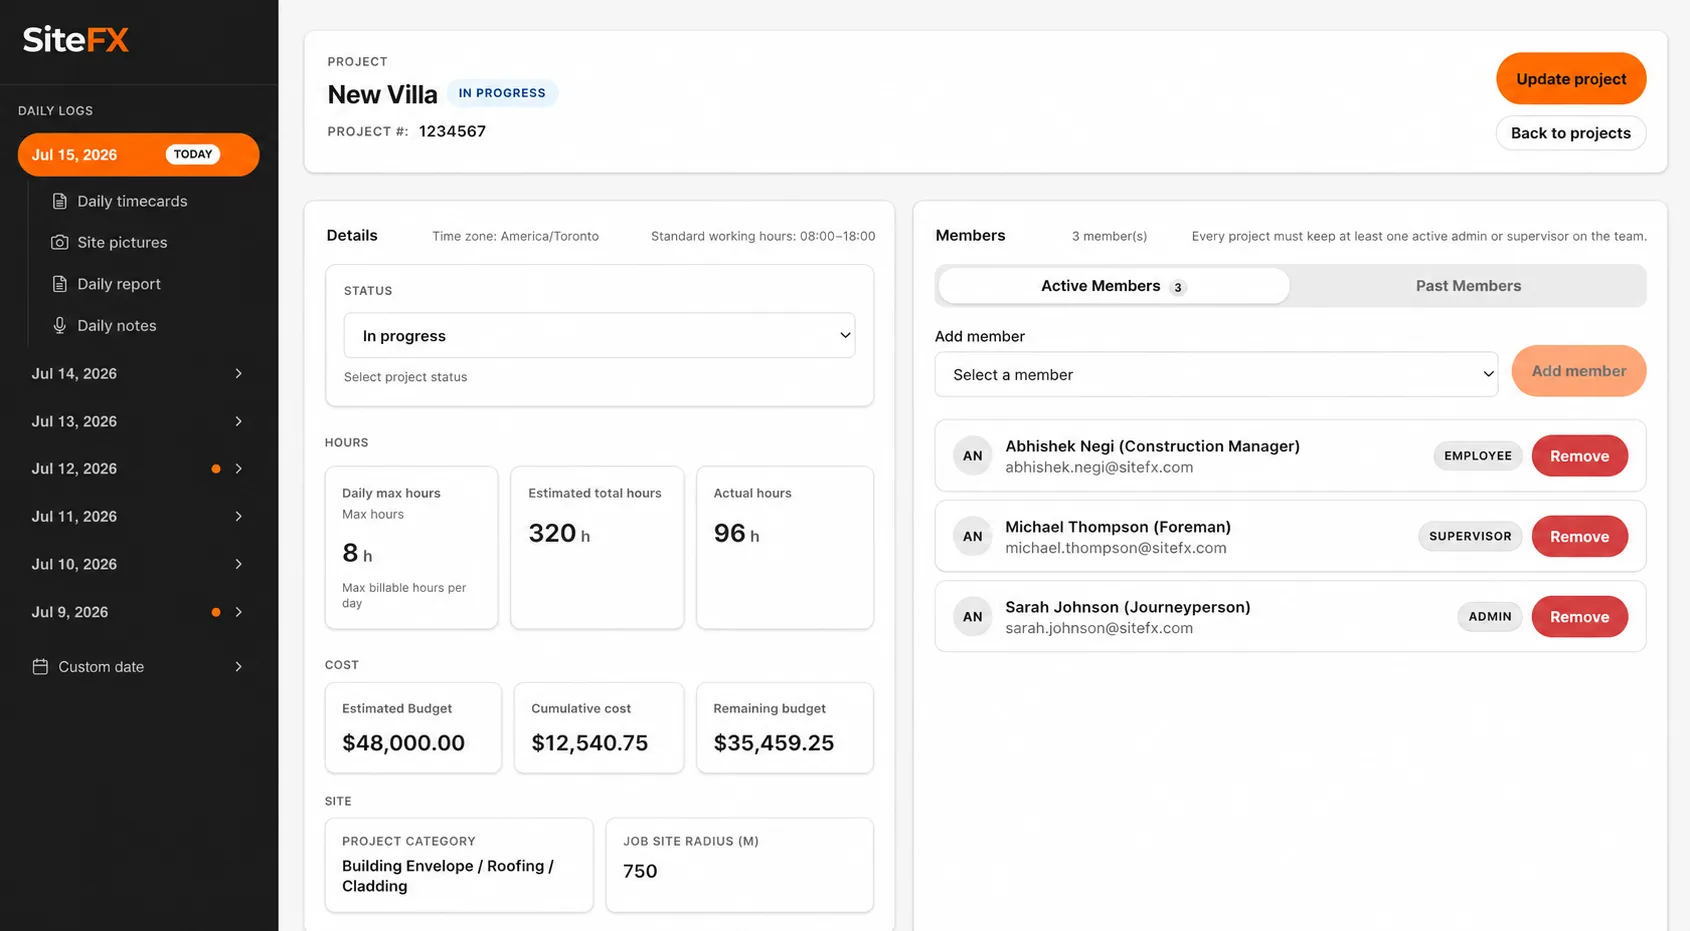Viewport: 1690px width, 931px height.
Task: Click Time zone: America/Toronto text
Action: point(515,236)
